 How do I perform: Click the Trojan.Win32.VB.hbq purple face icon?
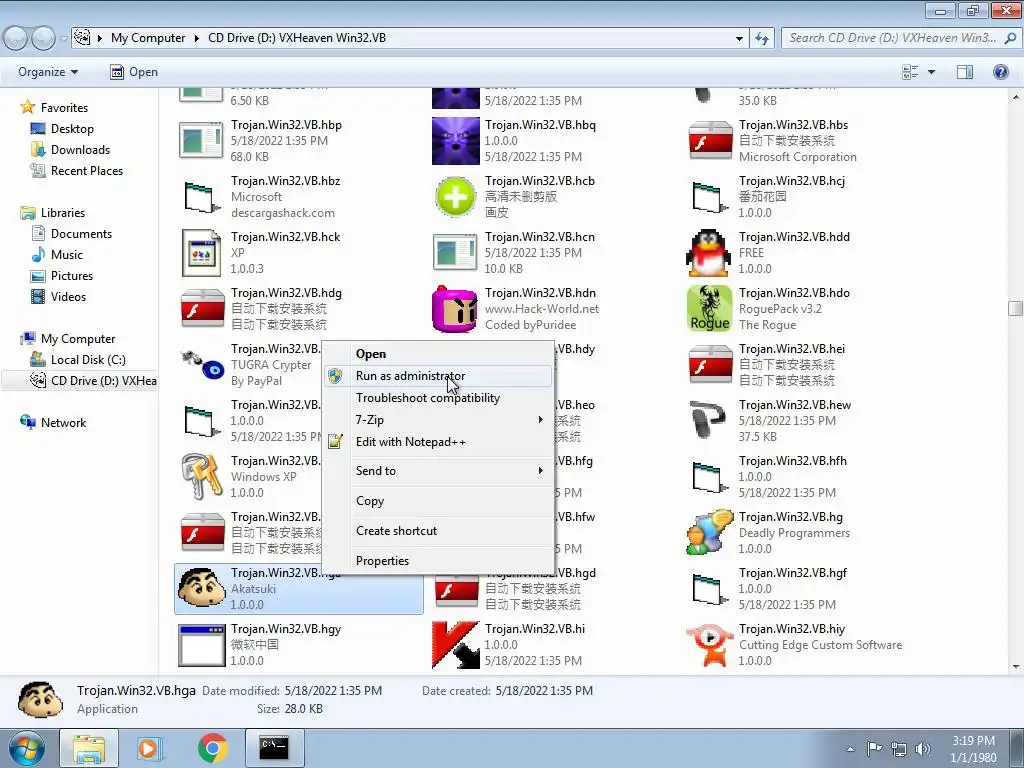[x=456, y=140]
